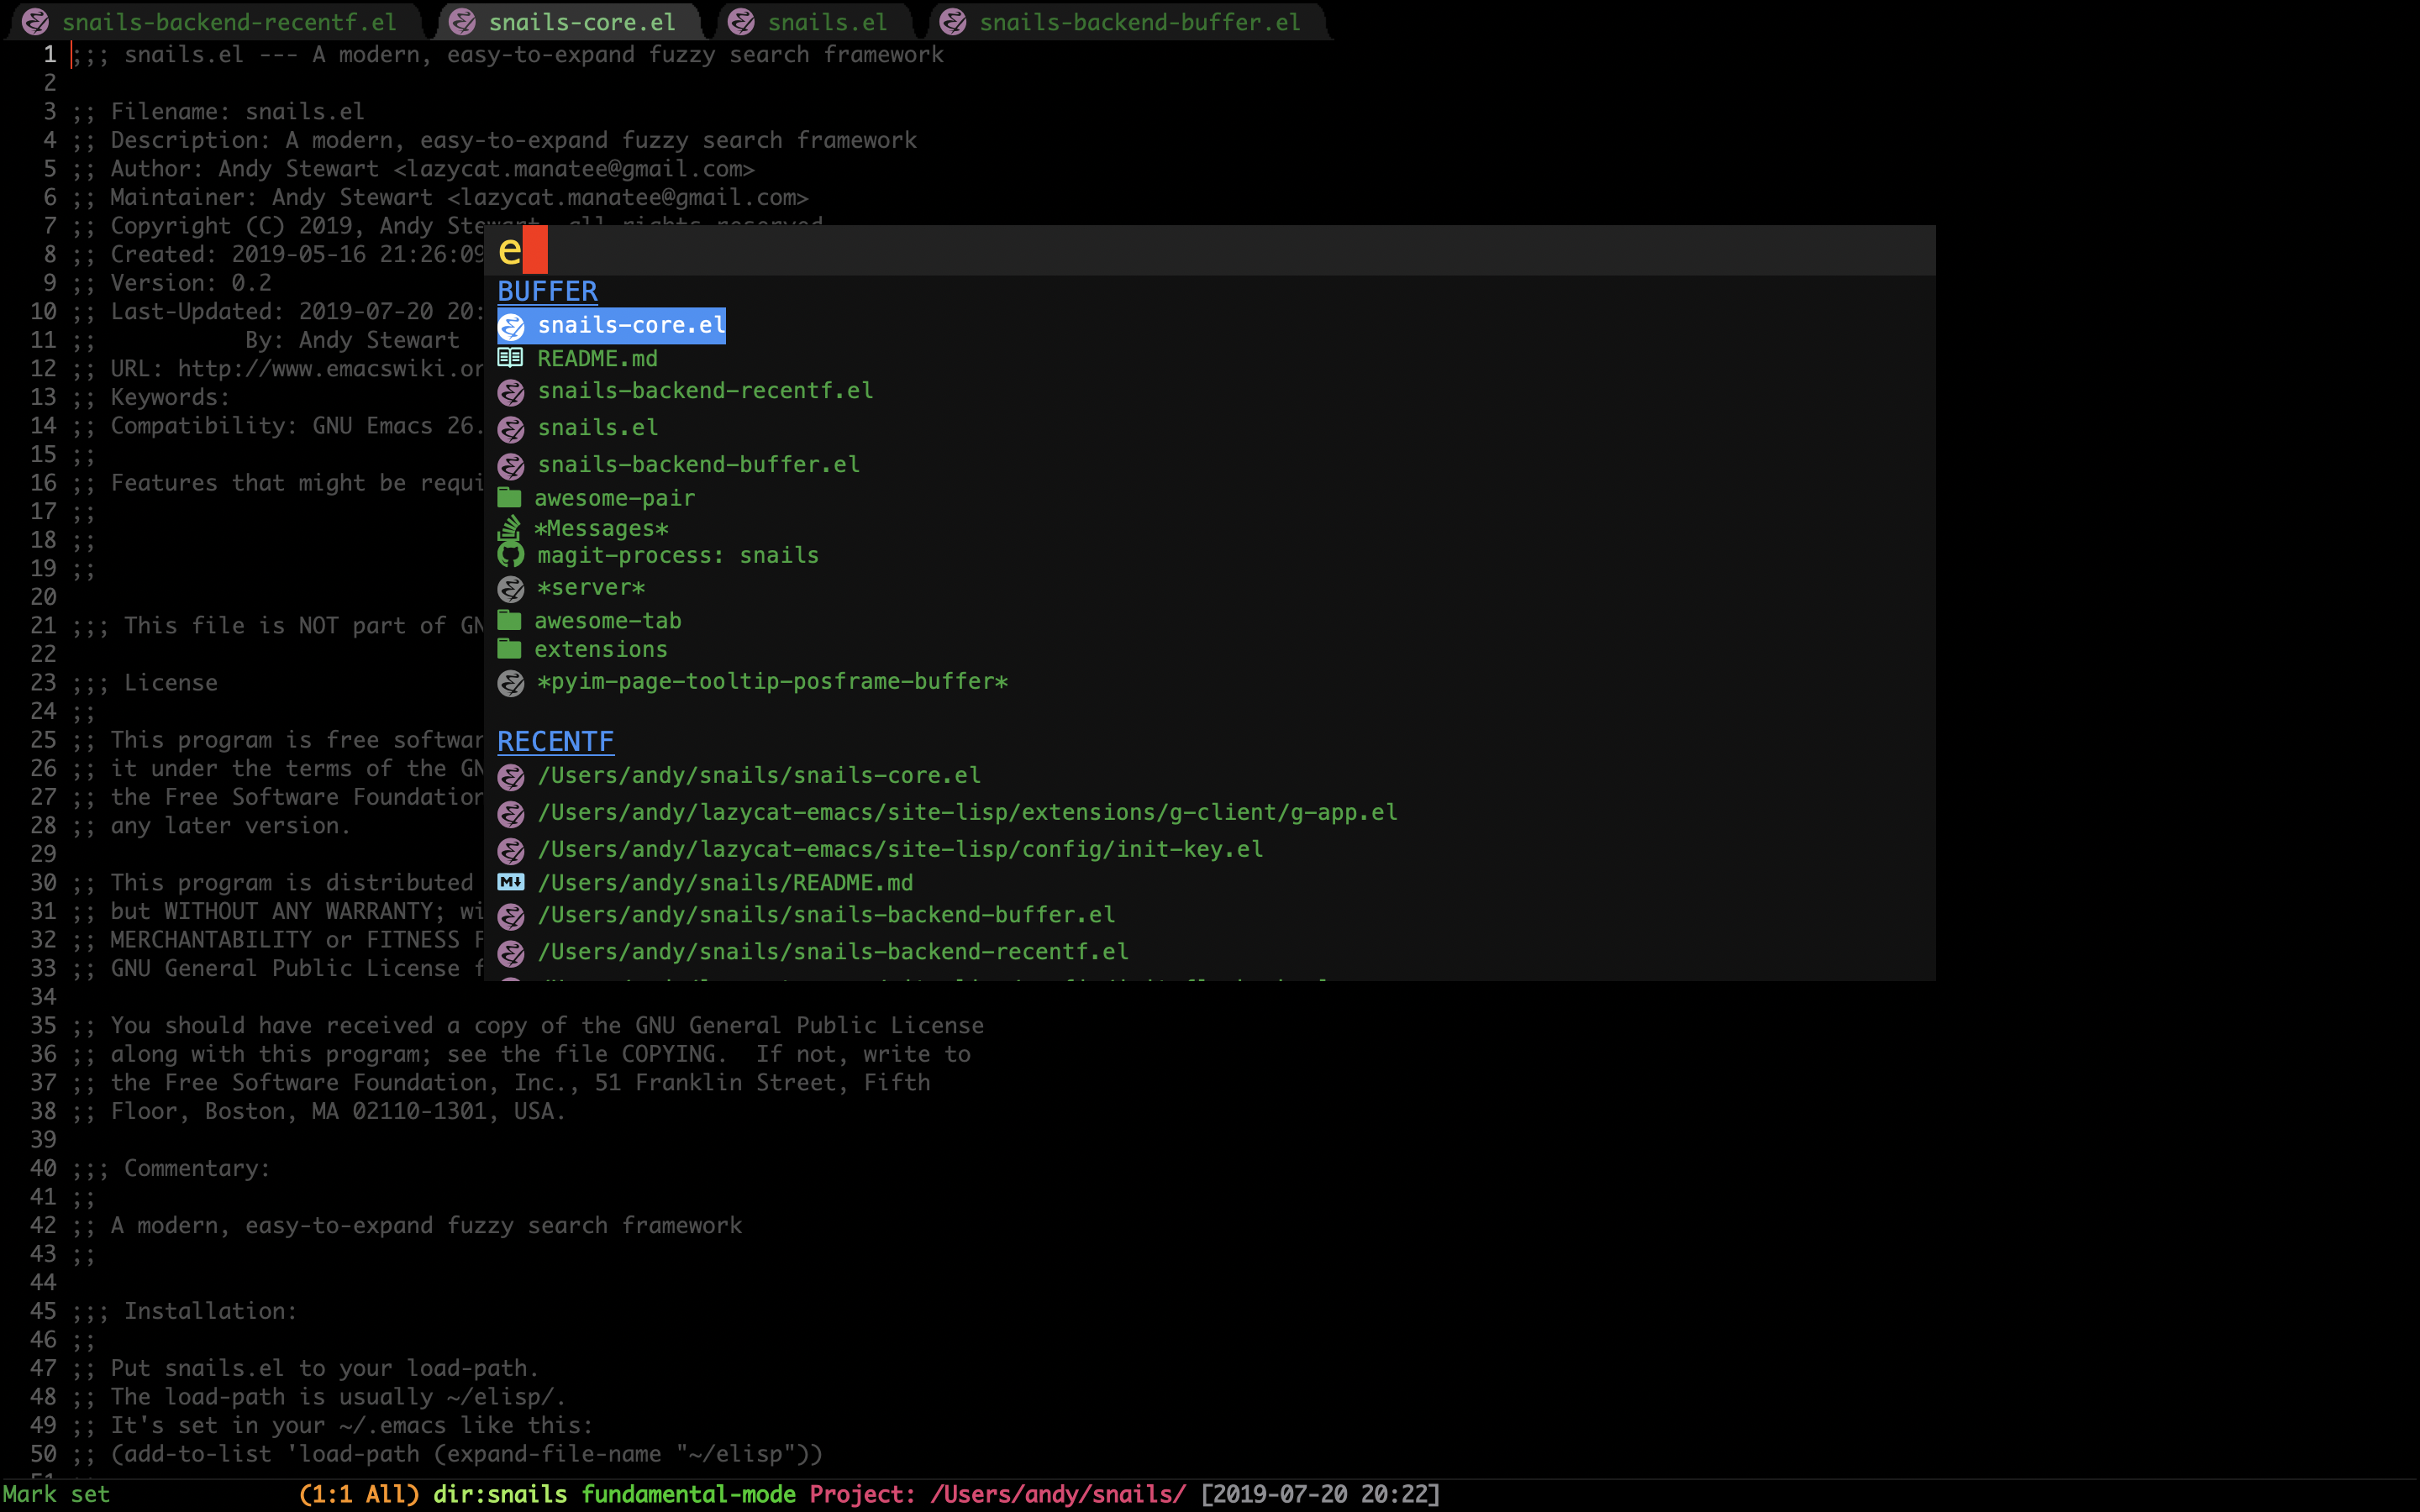Click the BUFFER section heading

pyautogui.click(x=547, y=291)
